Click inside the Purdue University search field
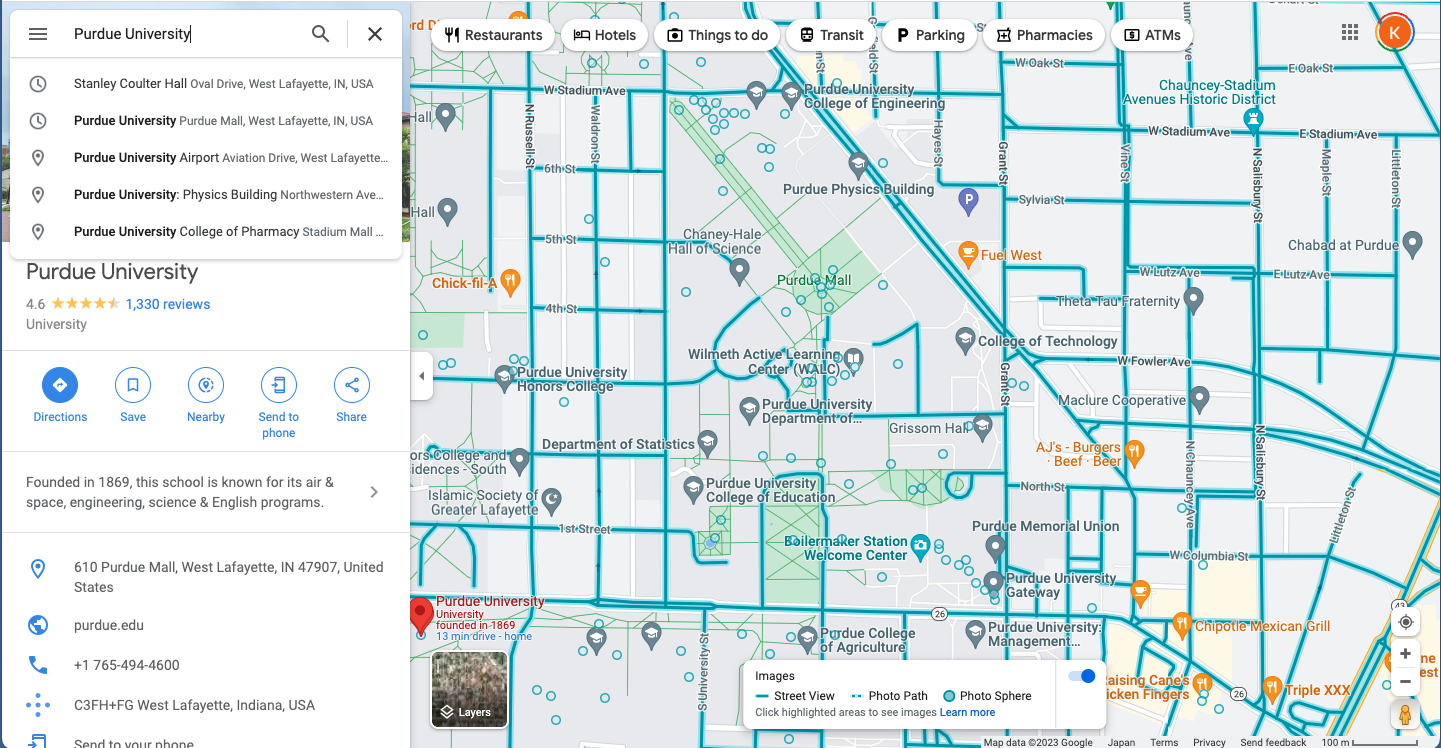The image size is (1441, 748). 185,34
